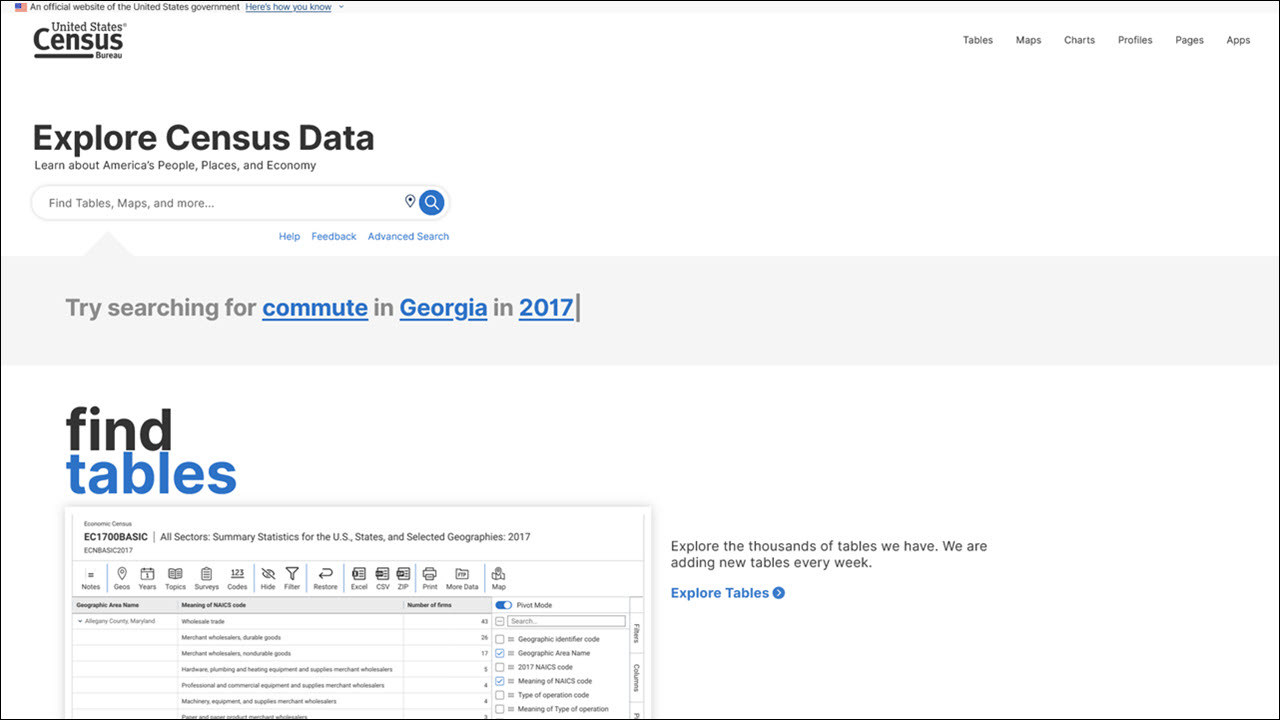Click Meaning of NAICS code column header
Viewport: 1280px width, 720px height.
[290, 605]
